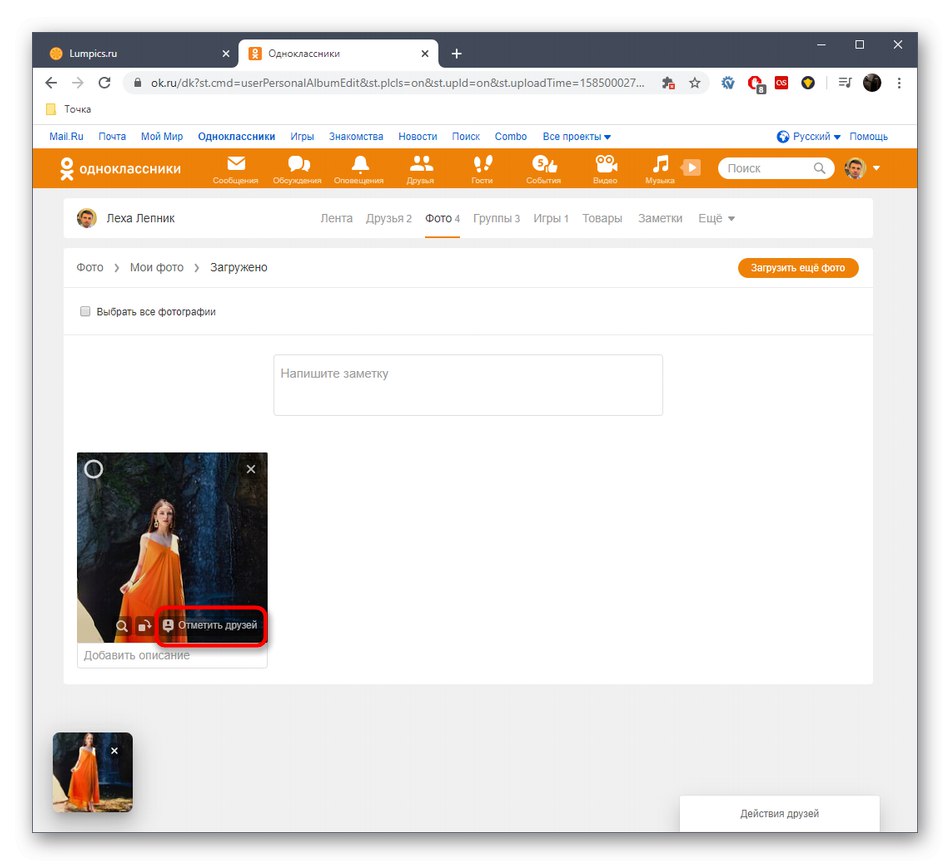
Task: Open the Точка bookmarks folder
Action: click(69, 110)
